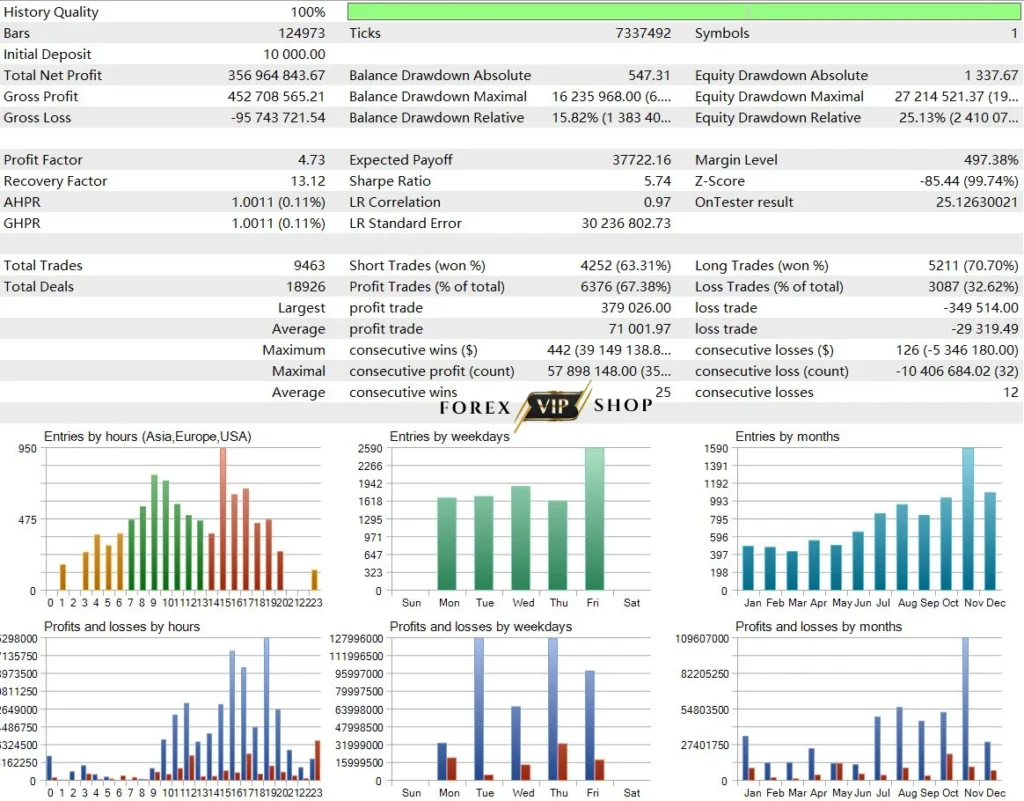Click Total Deals value 18926
The image size is (1024, 801).
(x=306, y=287)
